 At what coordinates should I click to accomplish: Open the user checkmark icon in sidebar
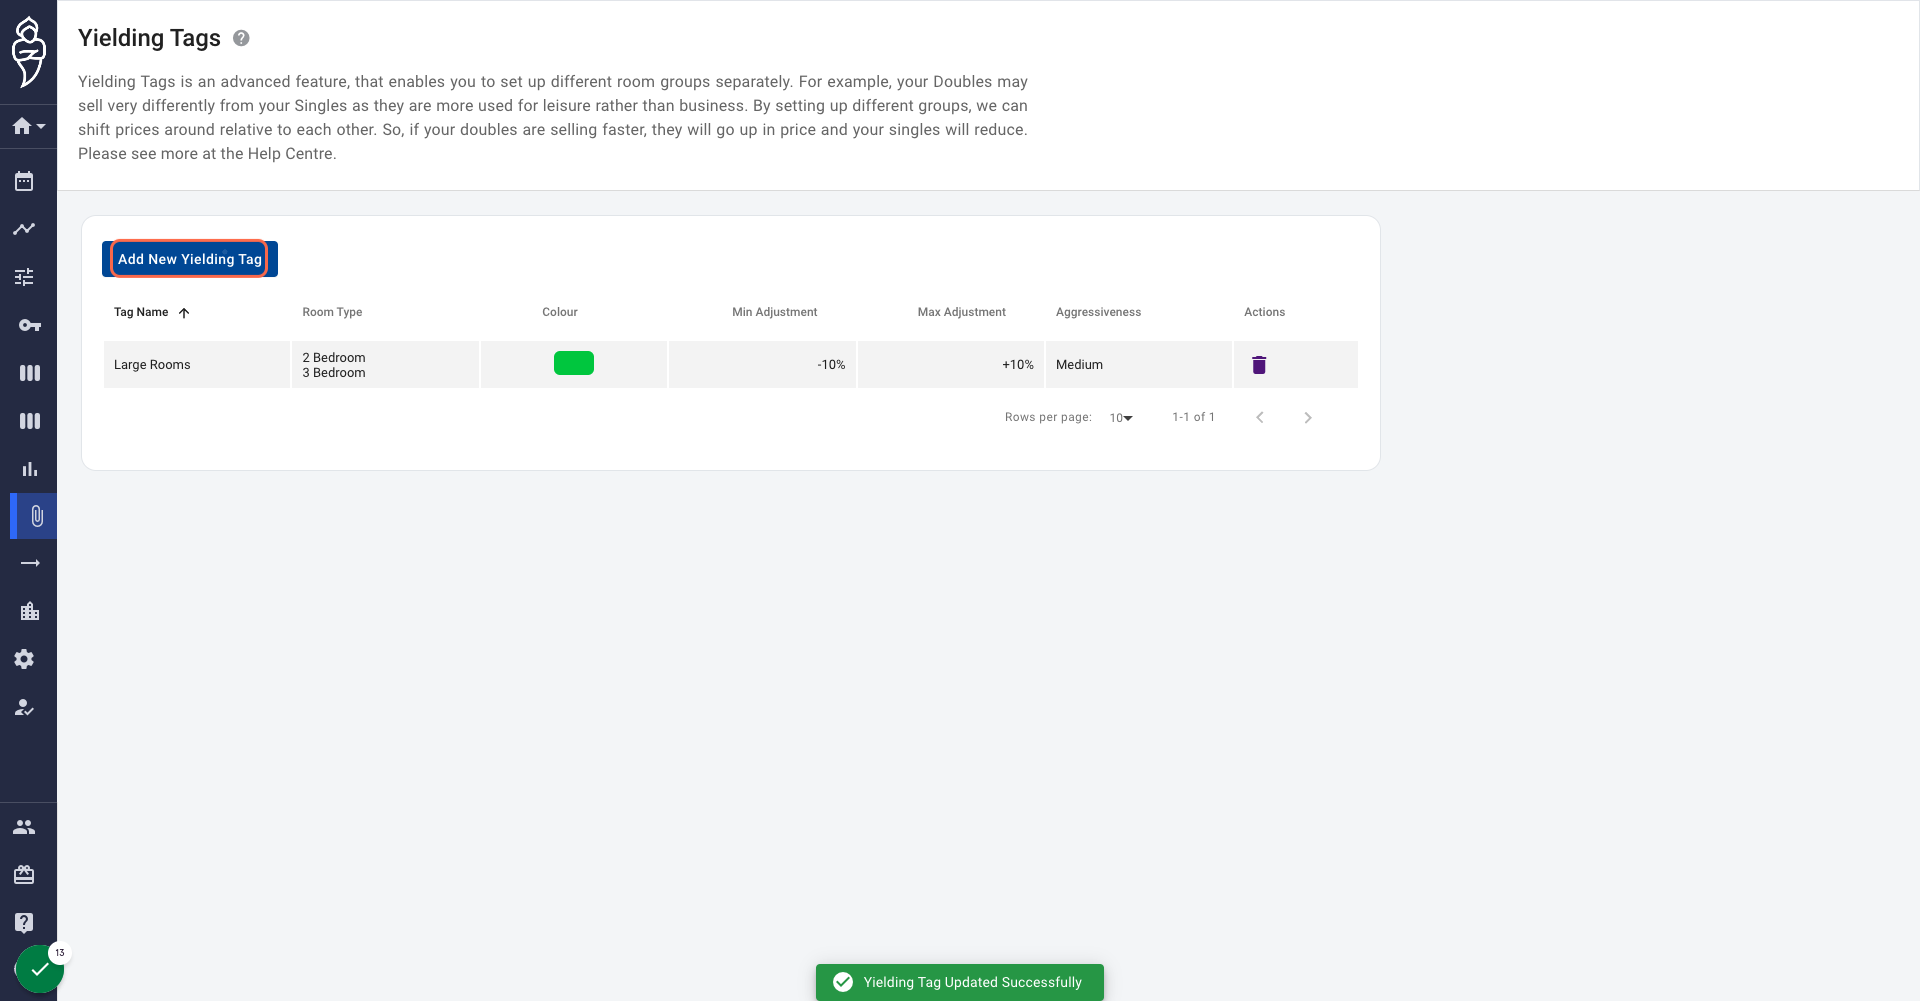[x=25, y=708]
